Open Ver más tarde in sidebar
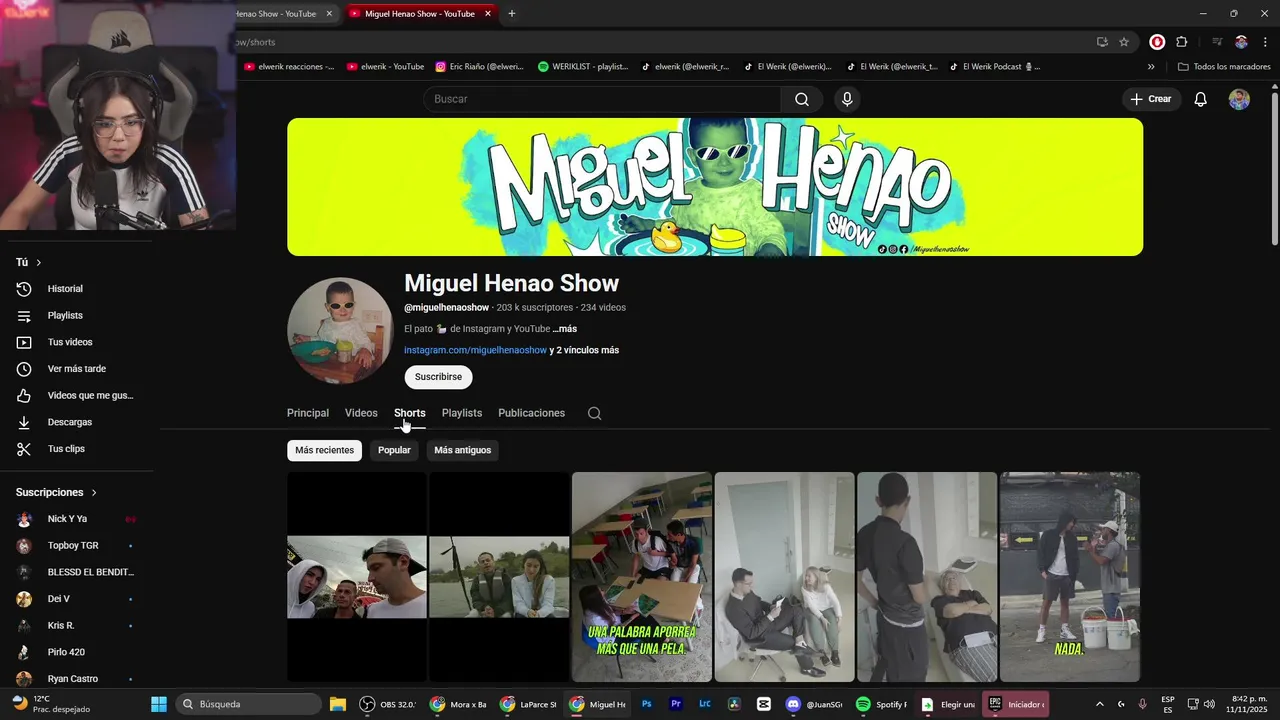Viewport: 1280px width, 720px height. pos(77,369)
